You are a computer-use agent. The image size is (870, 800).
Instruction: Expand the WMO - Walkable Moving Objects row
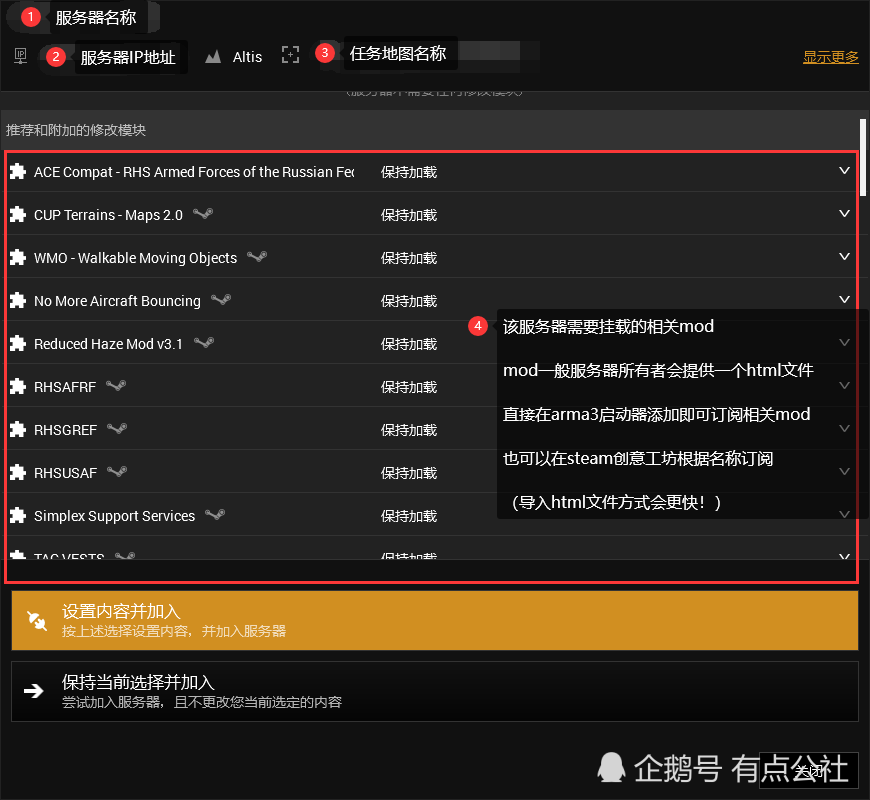pyautogui.click(x=844, y=256)
